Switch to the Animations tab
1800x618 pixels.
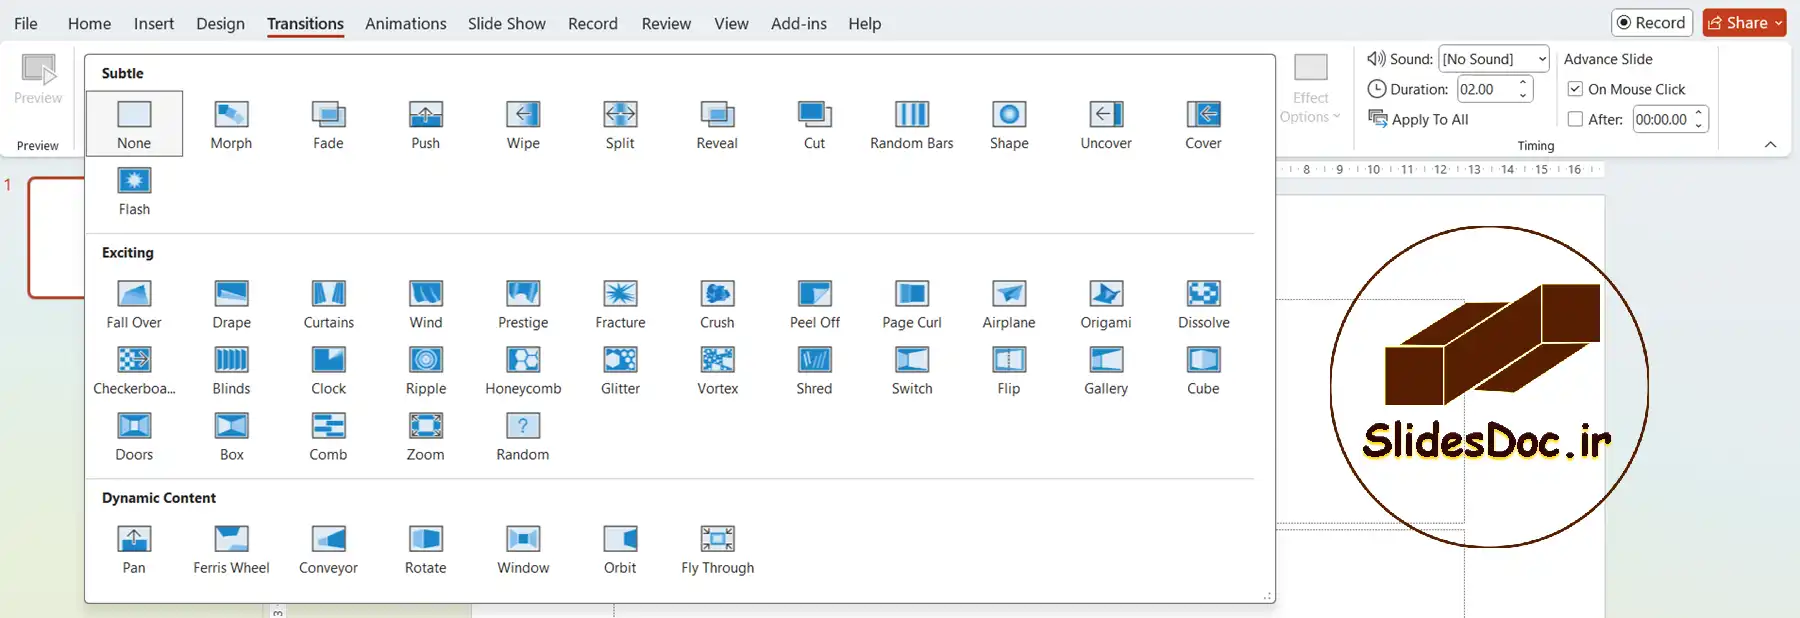click(405, 23)
